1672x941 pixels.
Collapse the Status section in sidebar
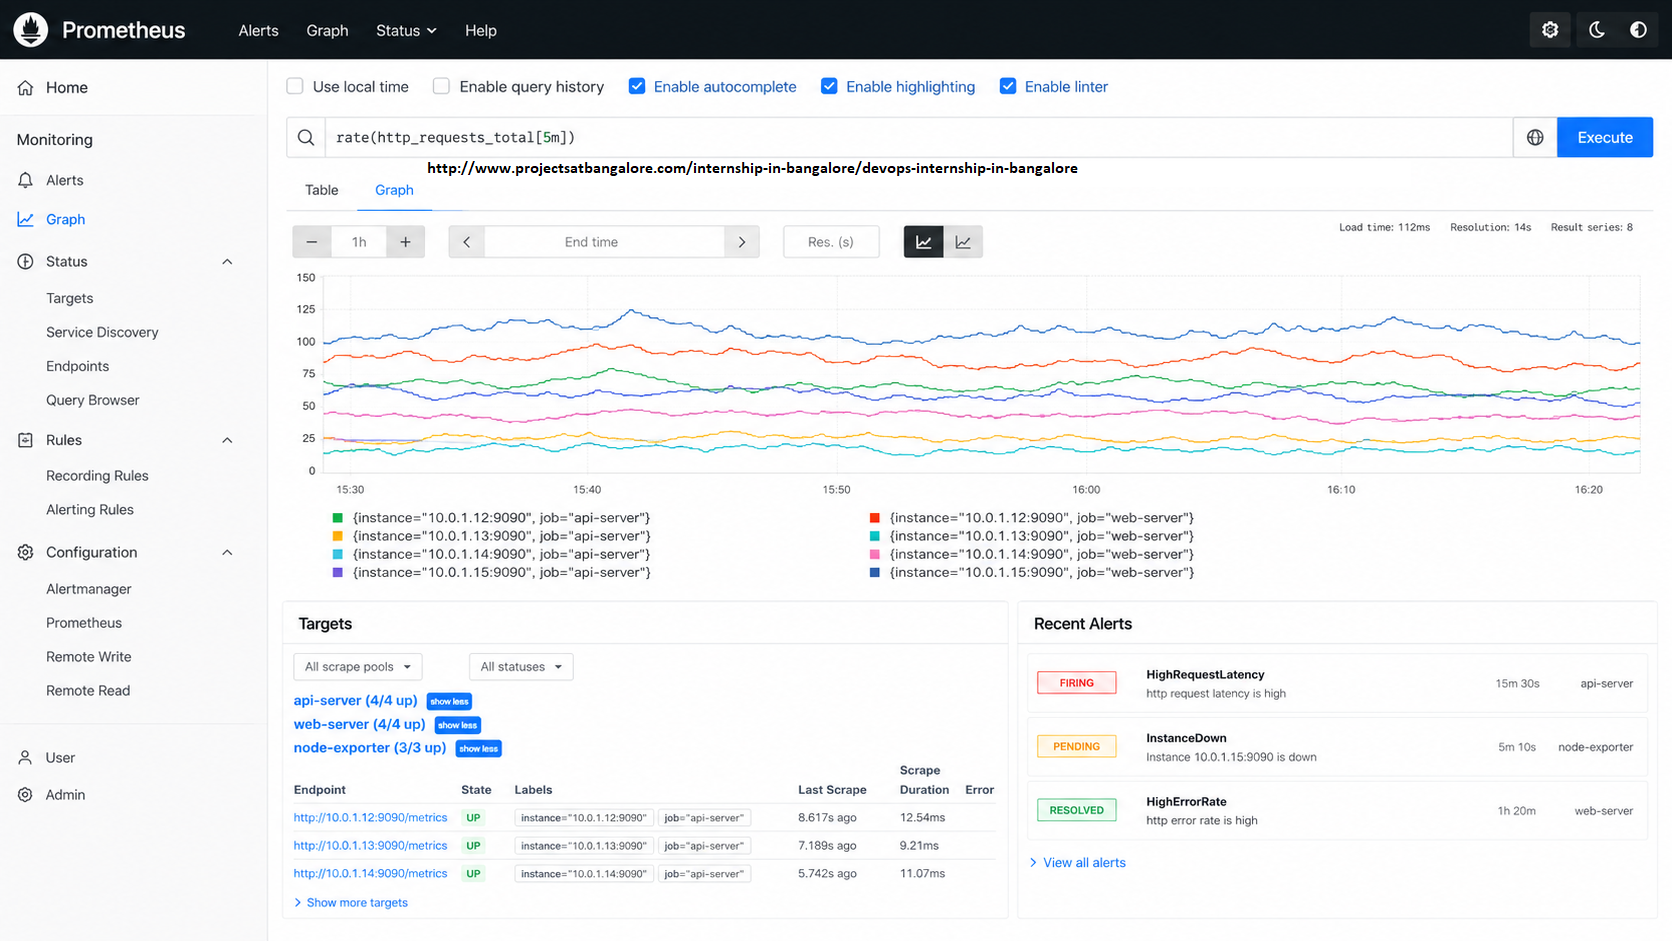227,262
